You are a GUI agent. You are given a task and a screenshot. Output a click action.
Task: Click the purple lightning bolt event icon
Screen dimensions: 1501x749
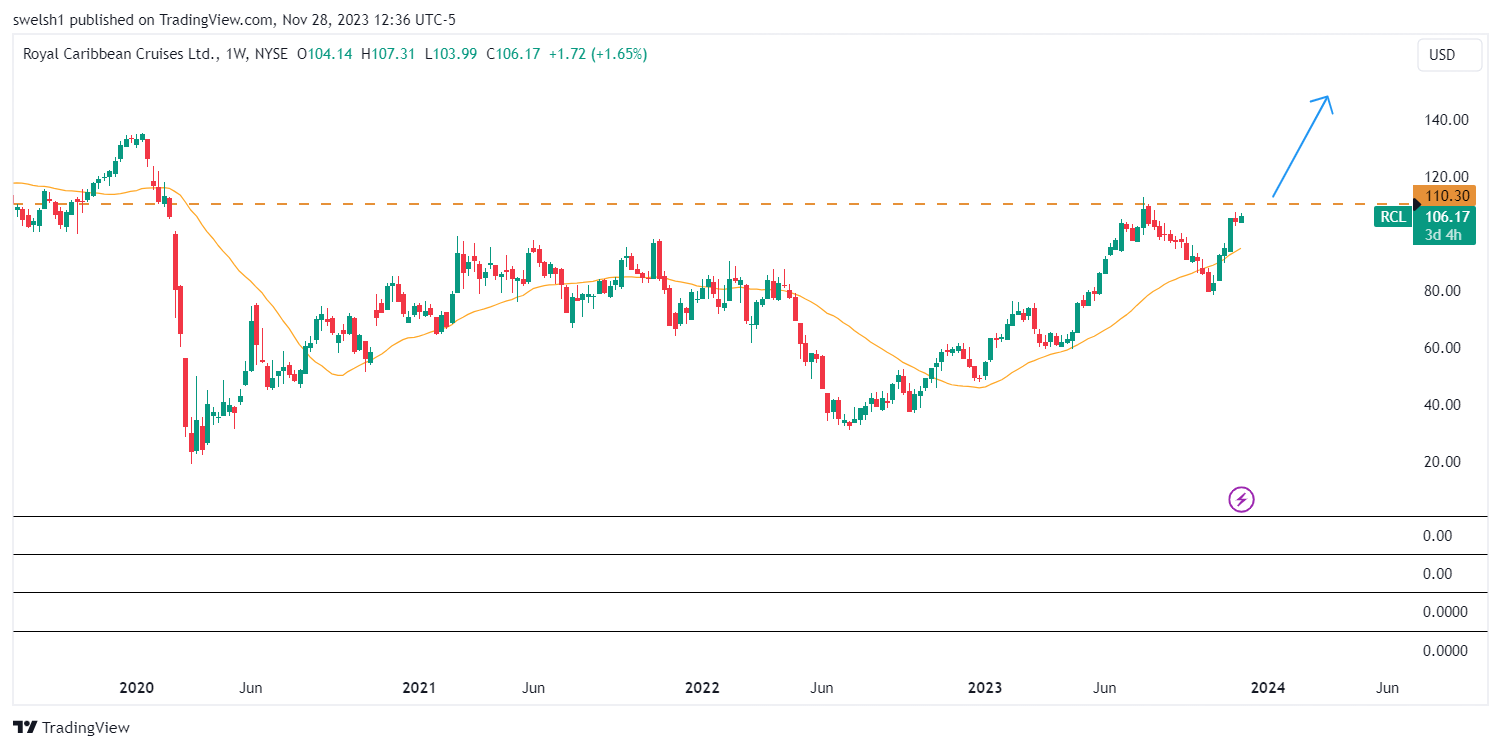(x=1241, y=499)
